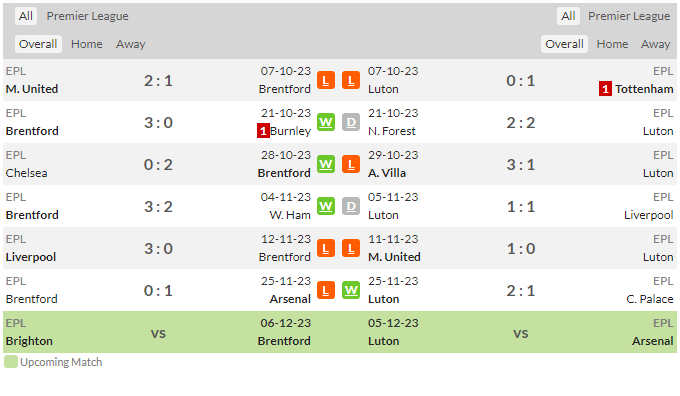Click the gray D badge for Luton vs Liverpool
The height and width of the screenshot is (396, 680).
[x=351, y=206]
